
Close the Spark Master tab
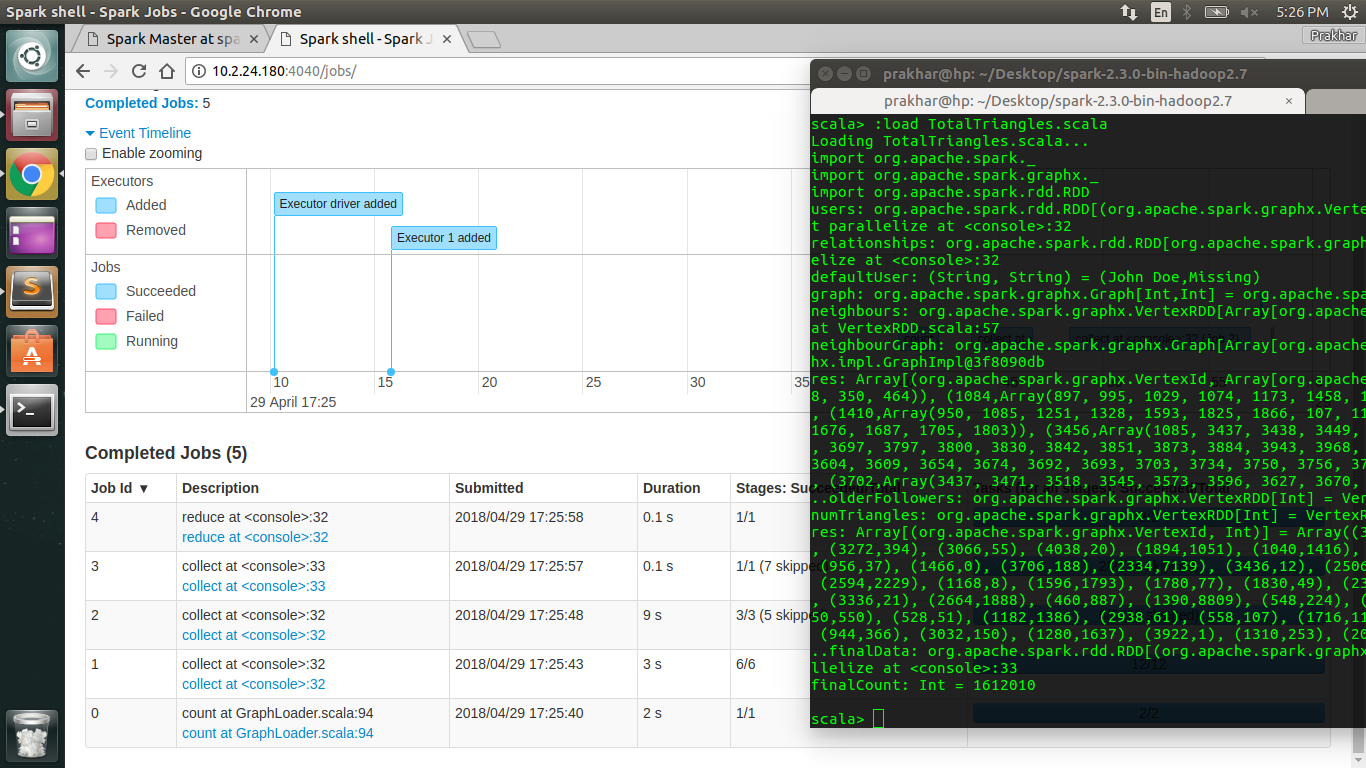(254, 39)
